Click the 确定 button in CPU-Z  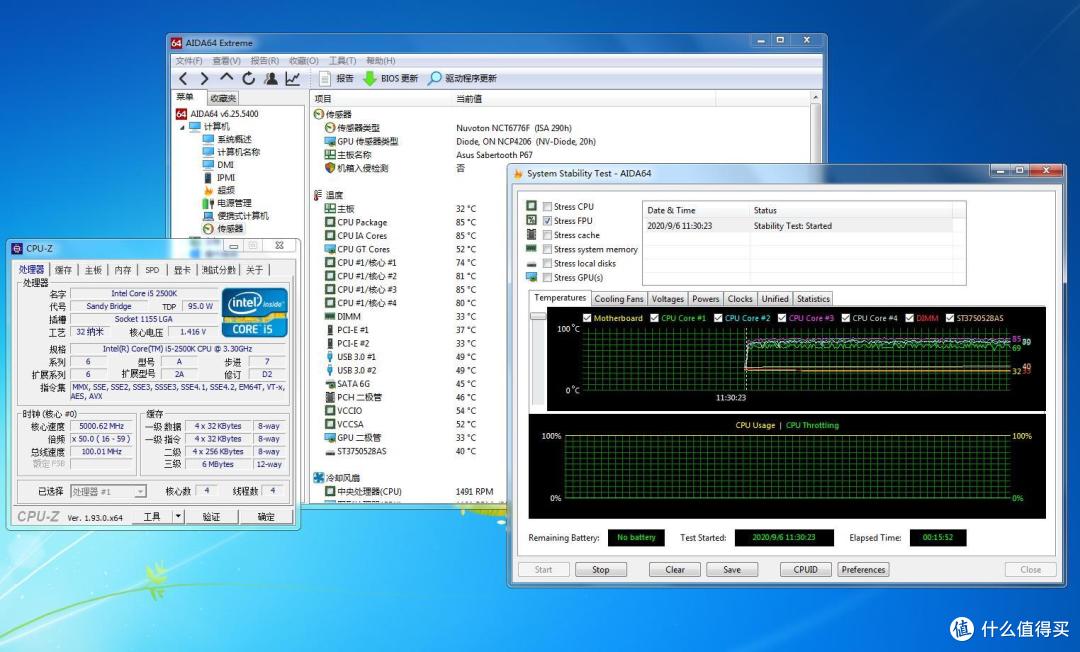266,516
